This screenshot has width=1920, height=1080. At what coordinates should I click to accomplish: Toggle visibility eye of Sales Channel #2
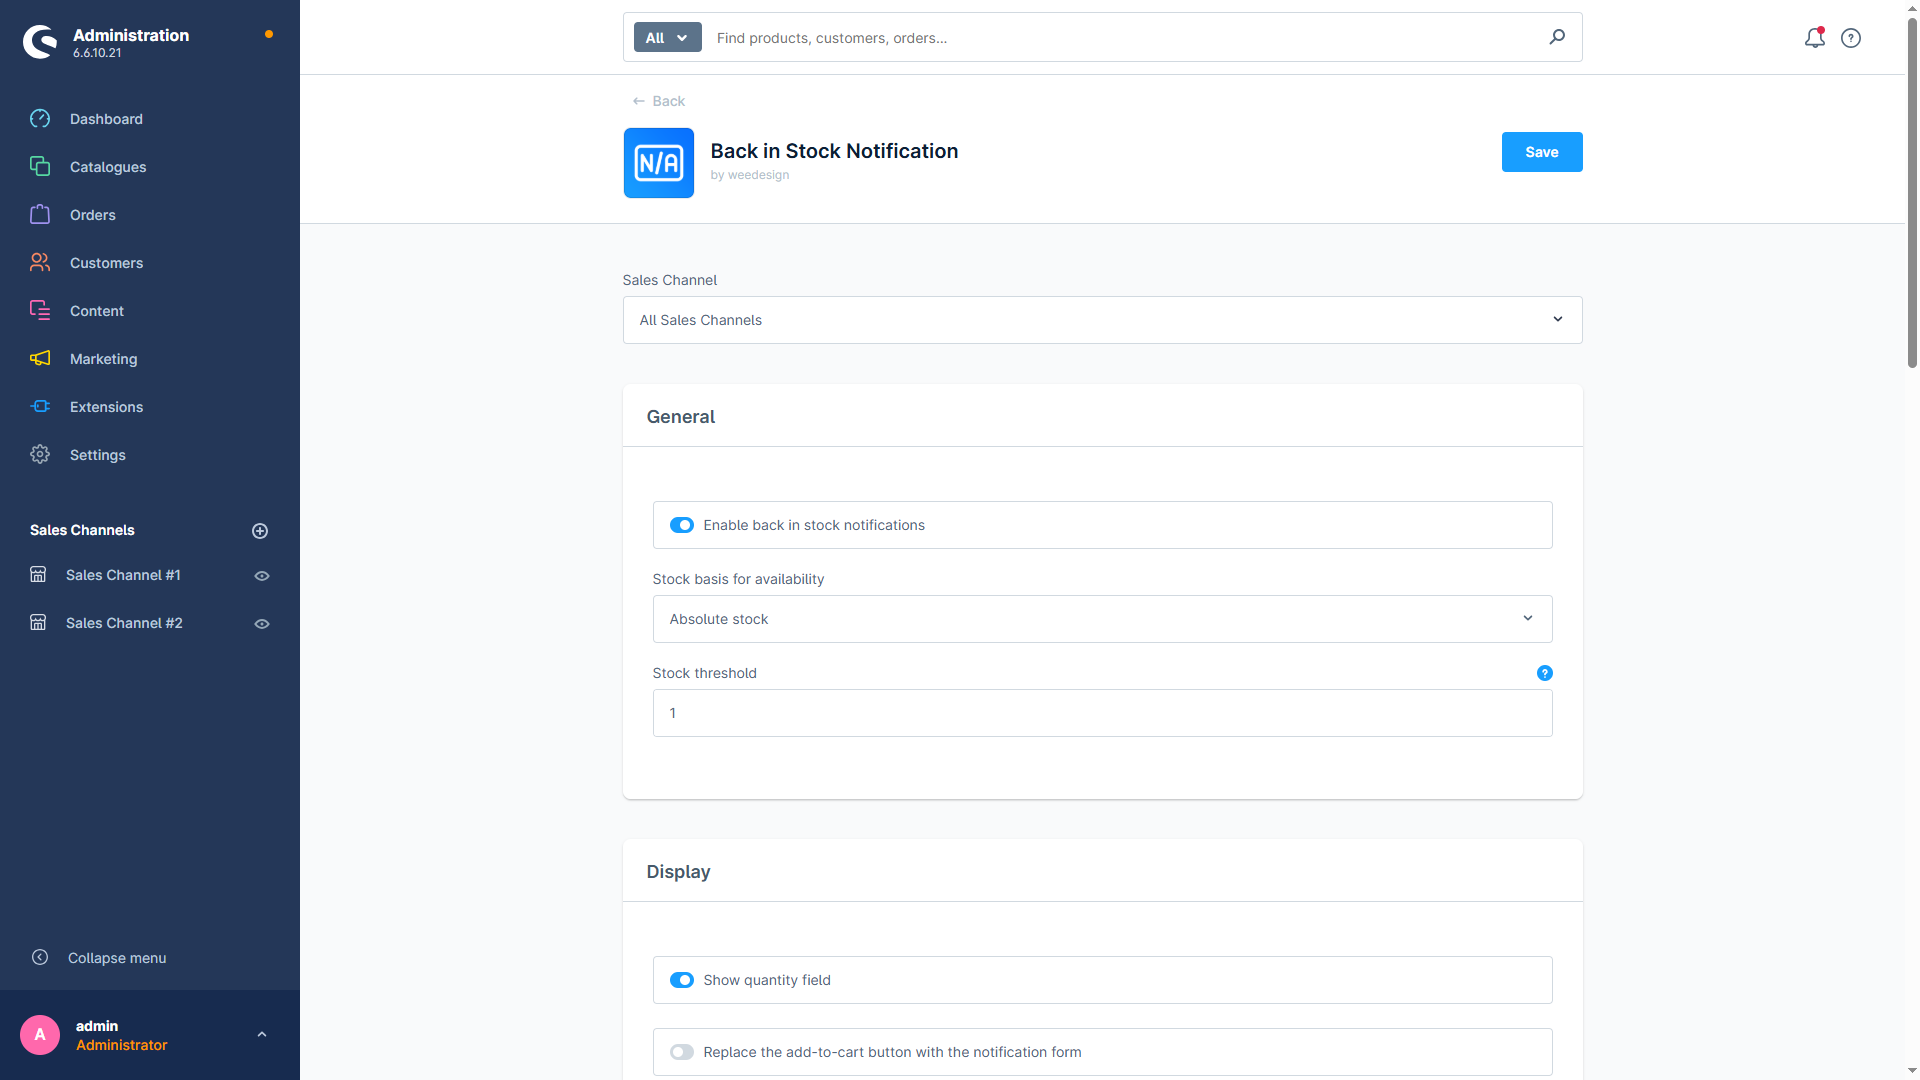262,624
